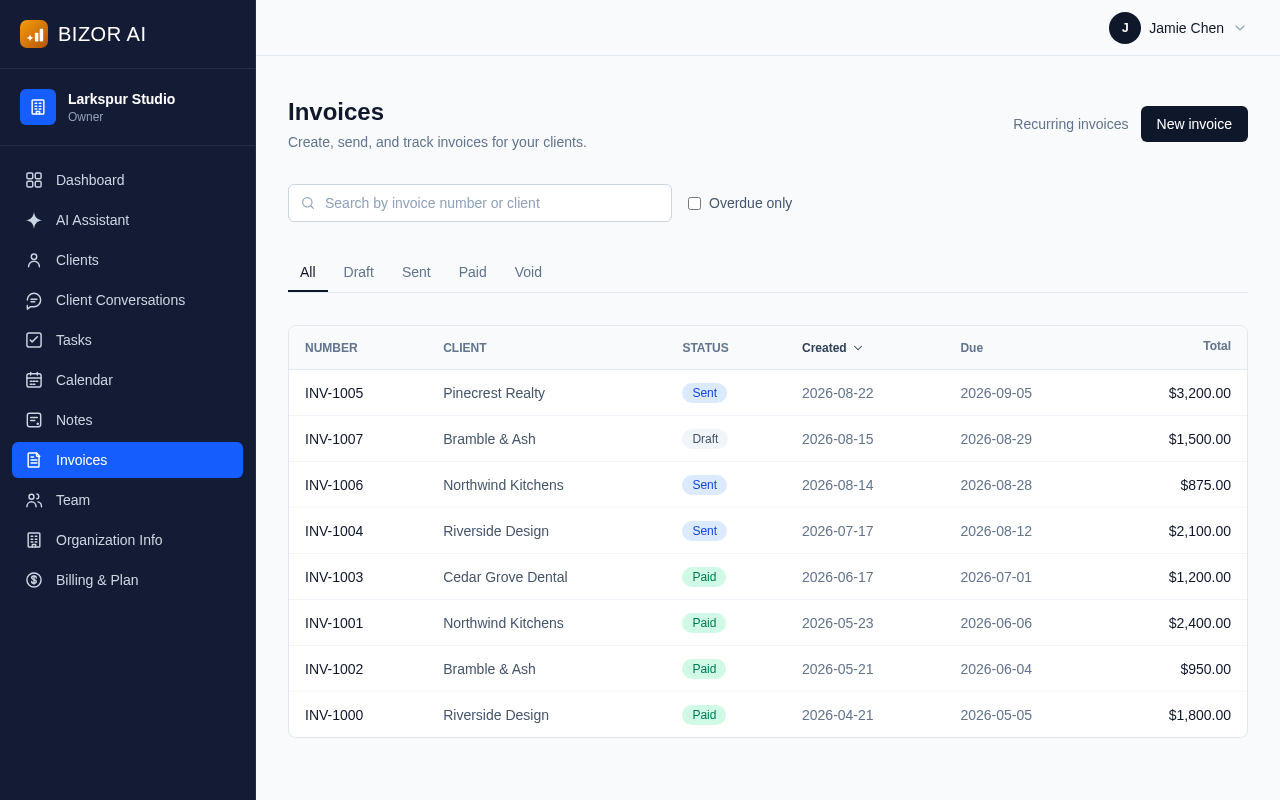Open invoice INV-1005
1280x800 pixels.
coord(334,393)
